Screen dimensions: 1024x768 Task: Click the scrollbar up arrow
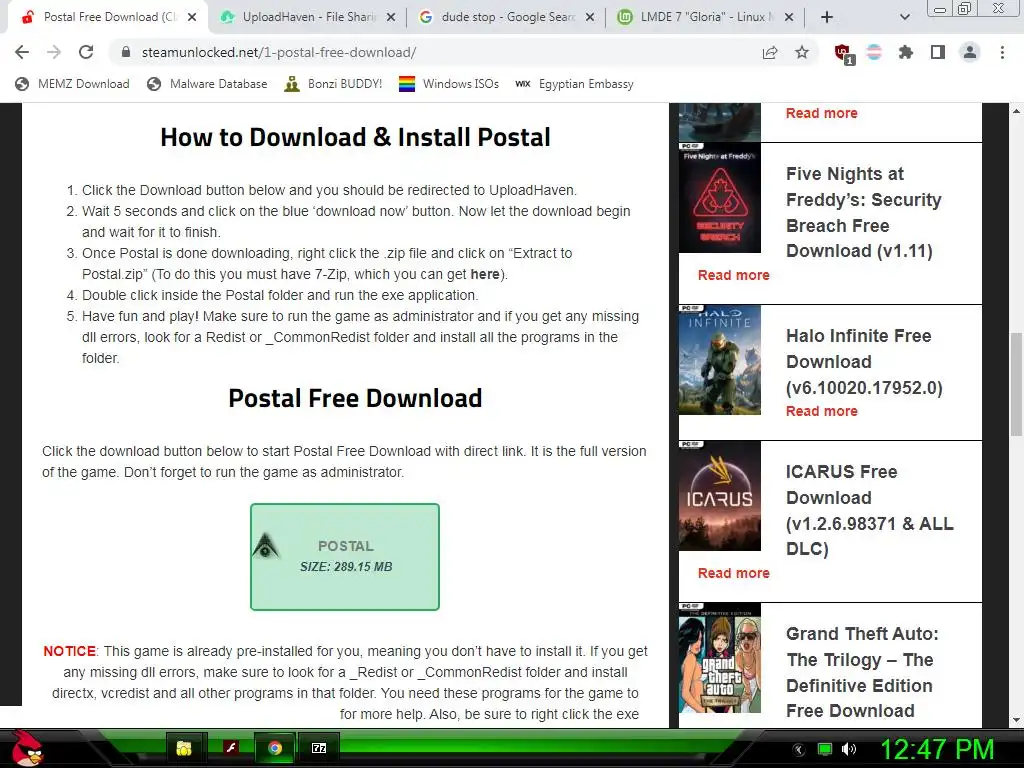coord(1016,111)
